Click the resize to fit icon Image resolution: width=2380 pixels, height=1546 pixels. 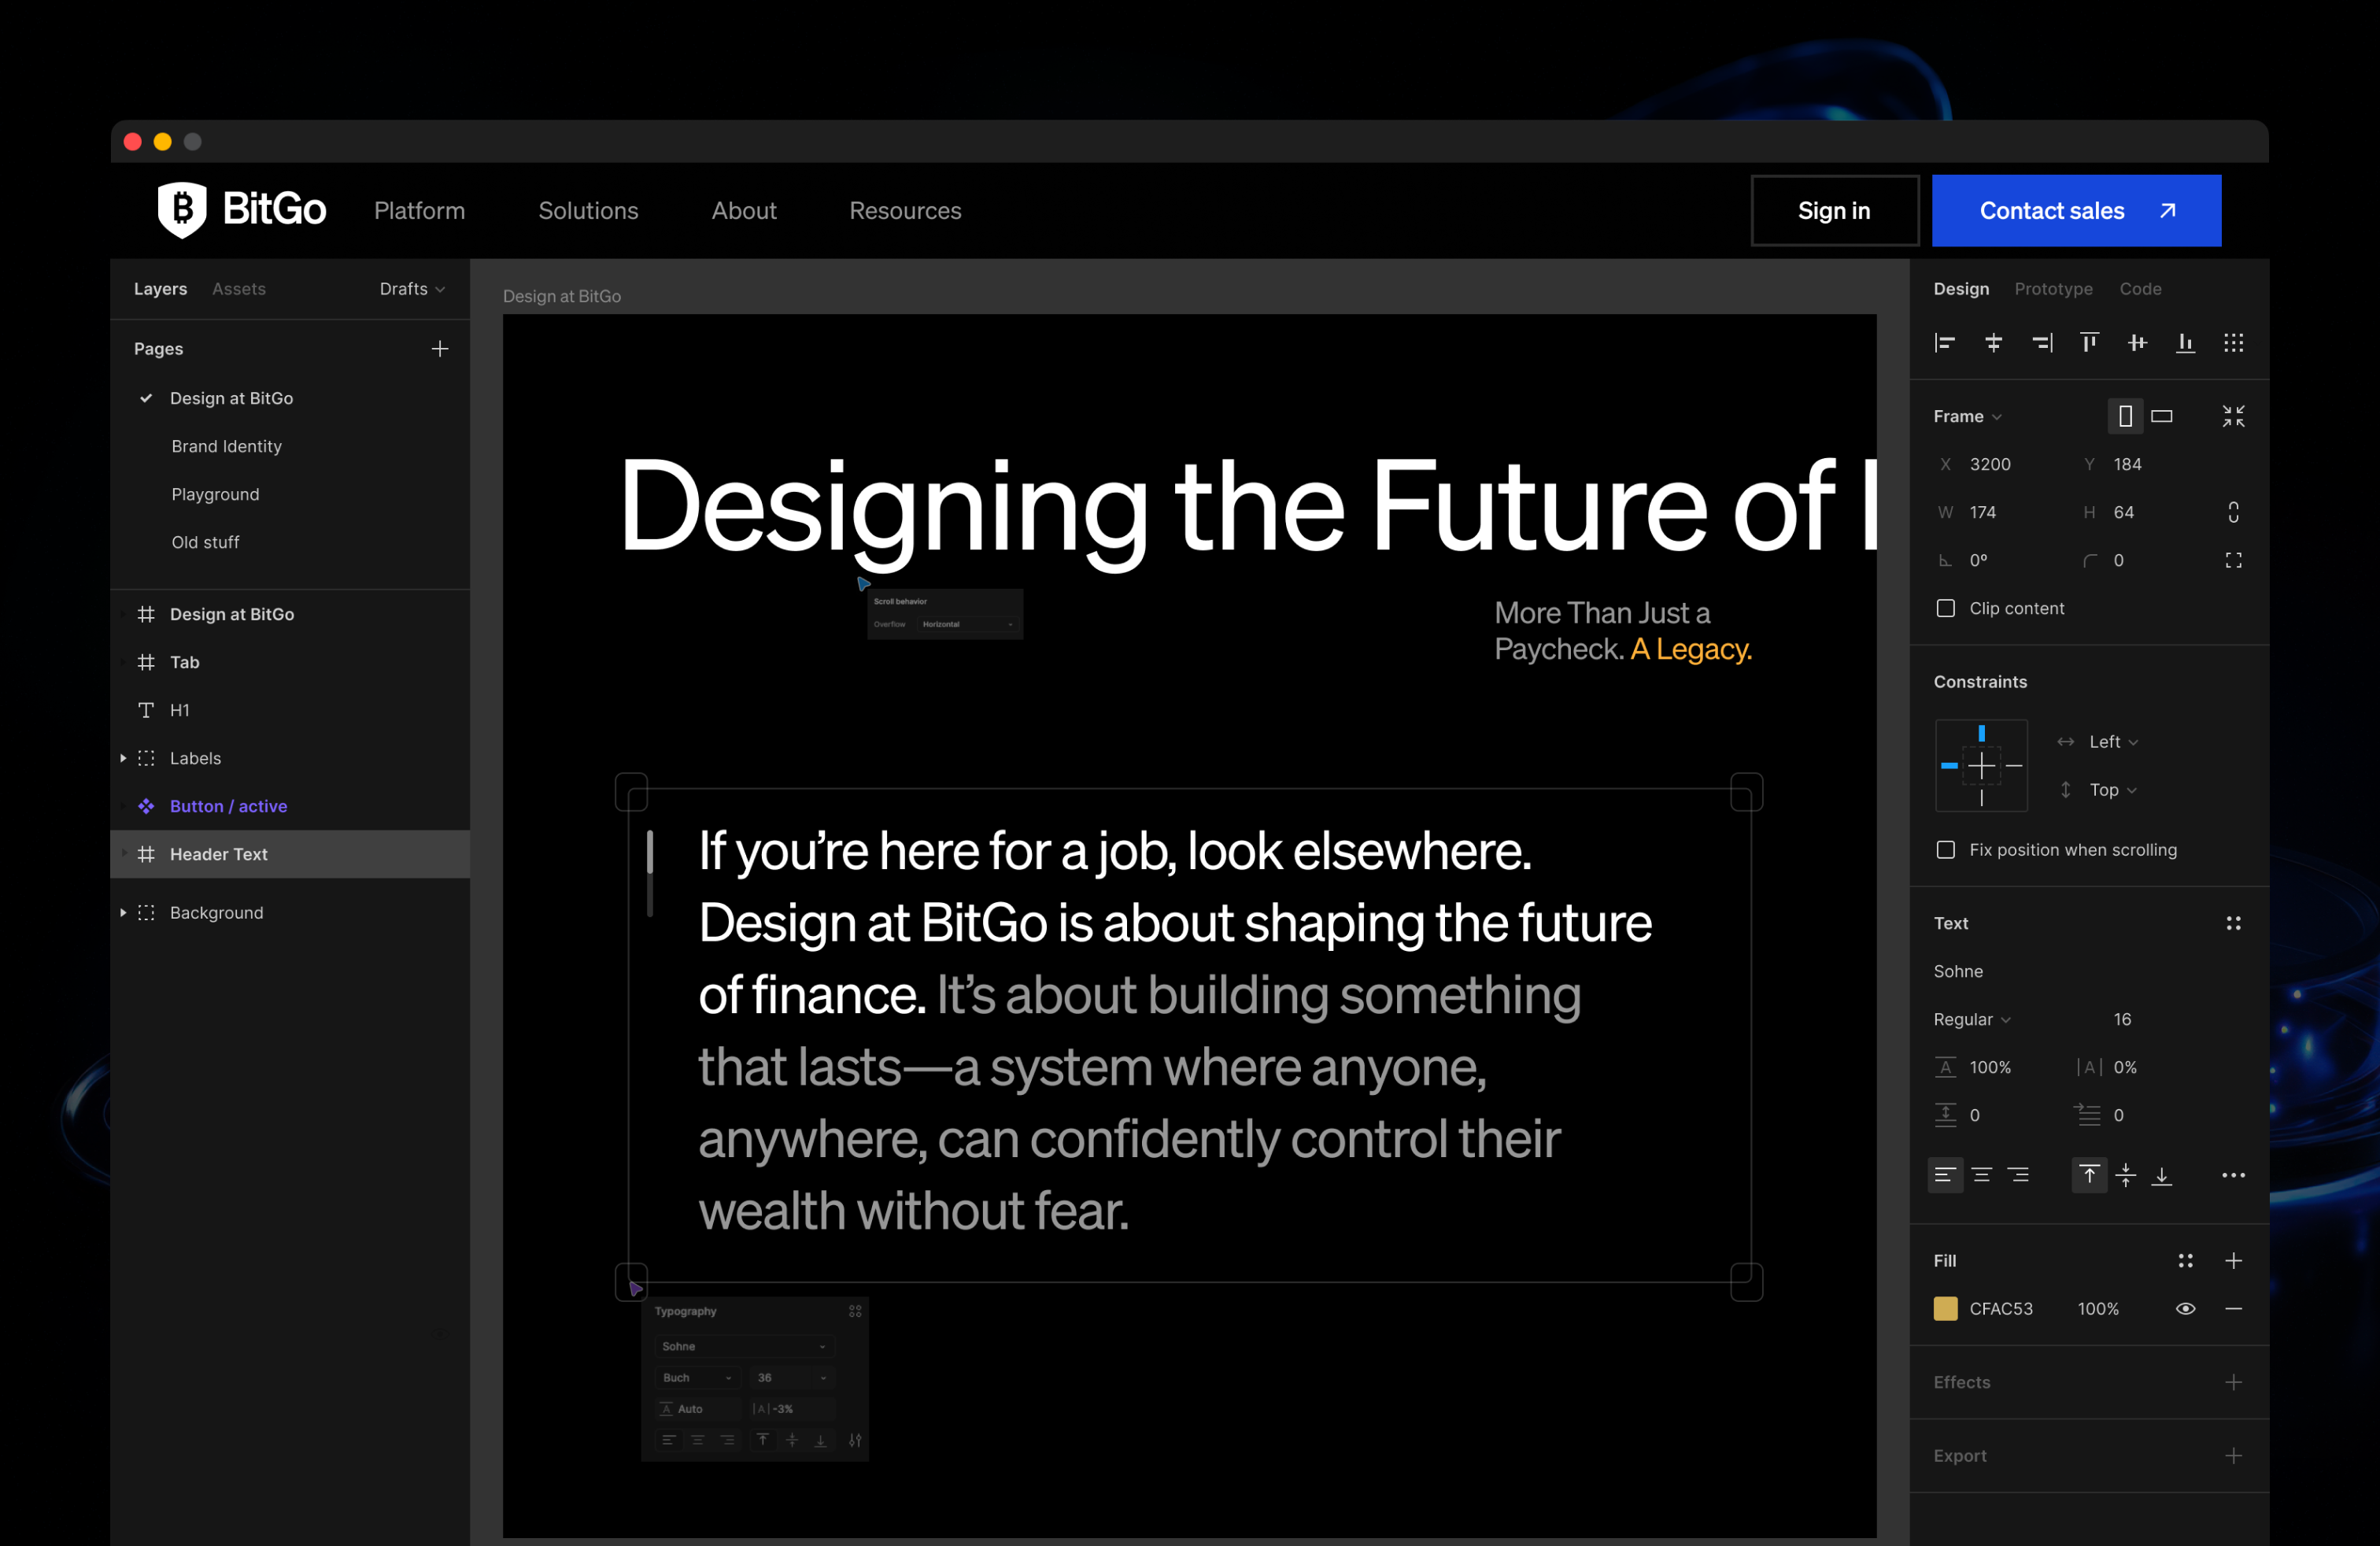pos(2233,416)
